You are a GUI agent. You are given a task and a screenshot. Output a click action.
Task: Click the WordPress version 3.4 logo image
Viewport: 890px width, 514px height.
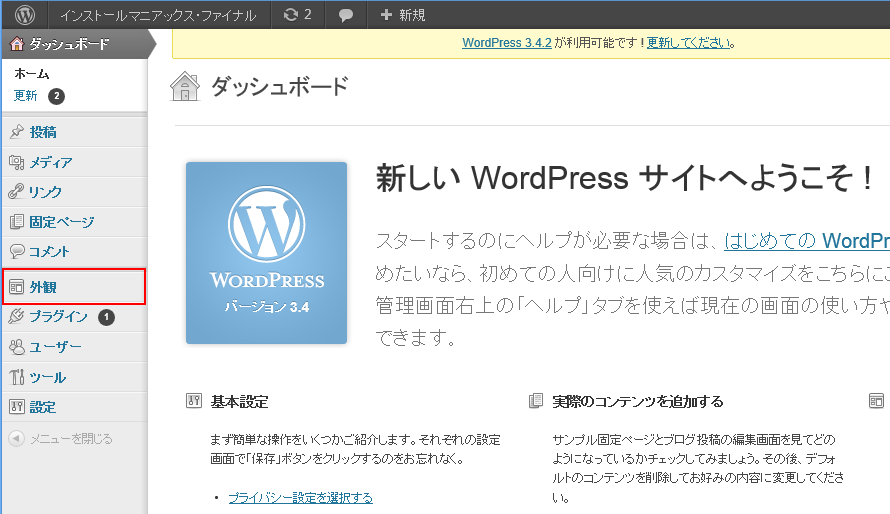click(x=266, y=252)
